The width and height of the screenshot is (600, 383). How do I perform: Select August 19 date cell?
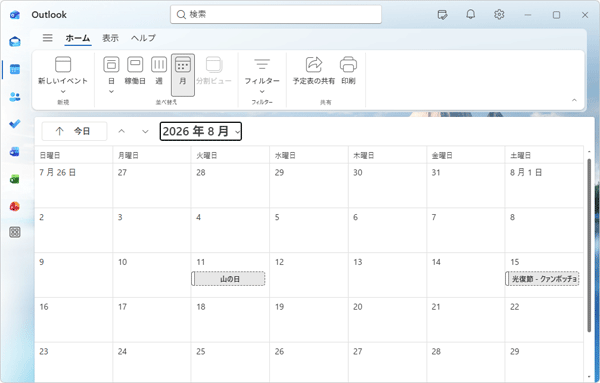(309, 320)
